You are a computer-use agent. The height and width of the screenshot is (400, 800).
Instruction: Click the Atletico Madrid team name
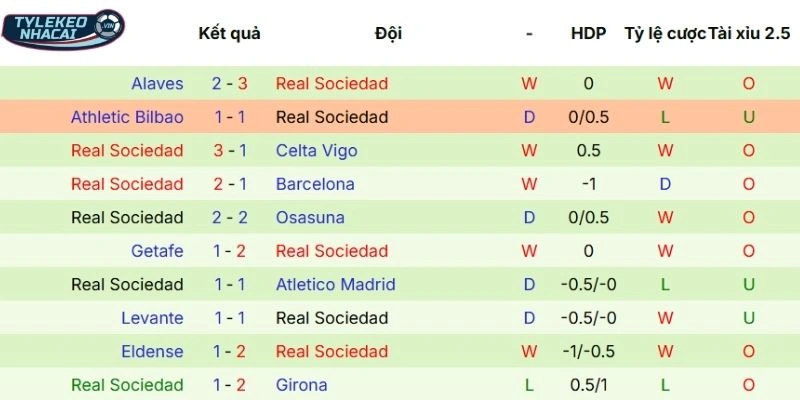coord(335,285)
